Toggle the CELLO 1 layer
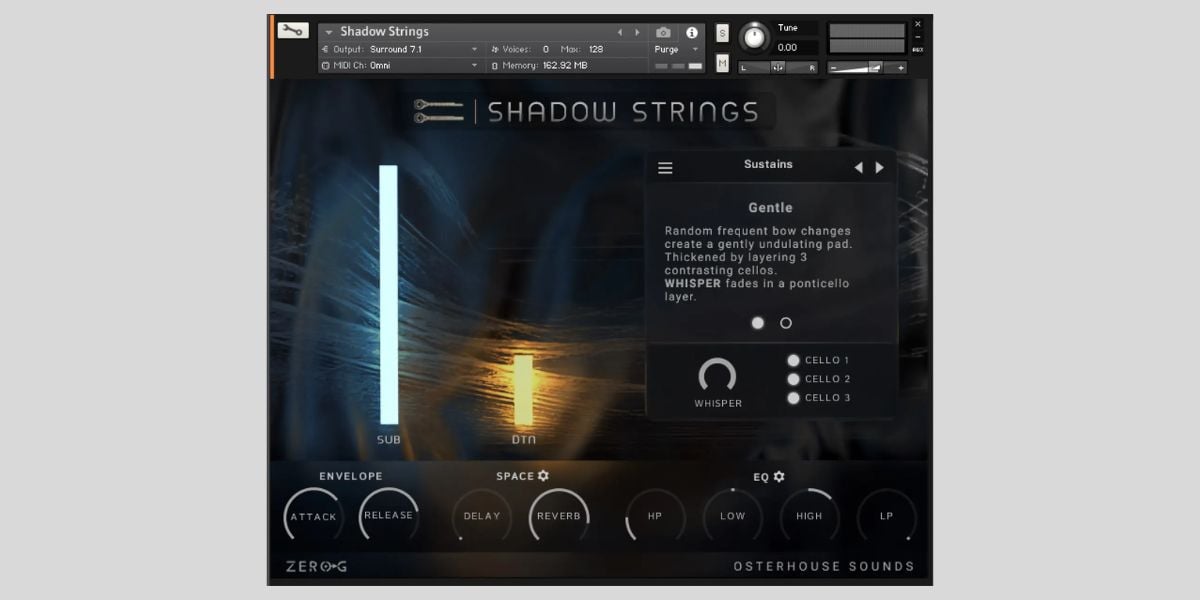The image size is (1200, 600). (794, 361)
